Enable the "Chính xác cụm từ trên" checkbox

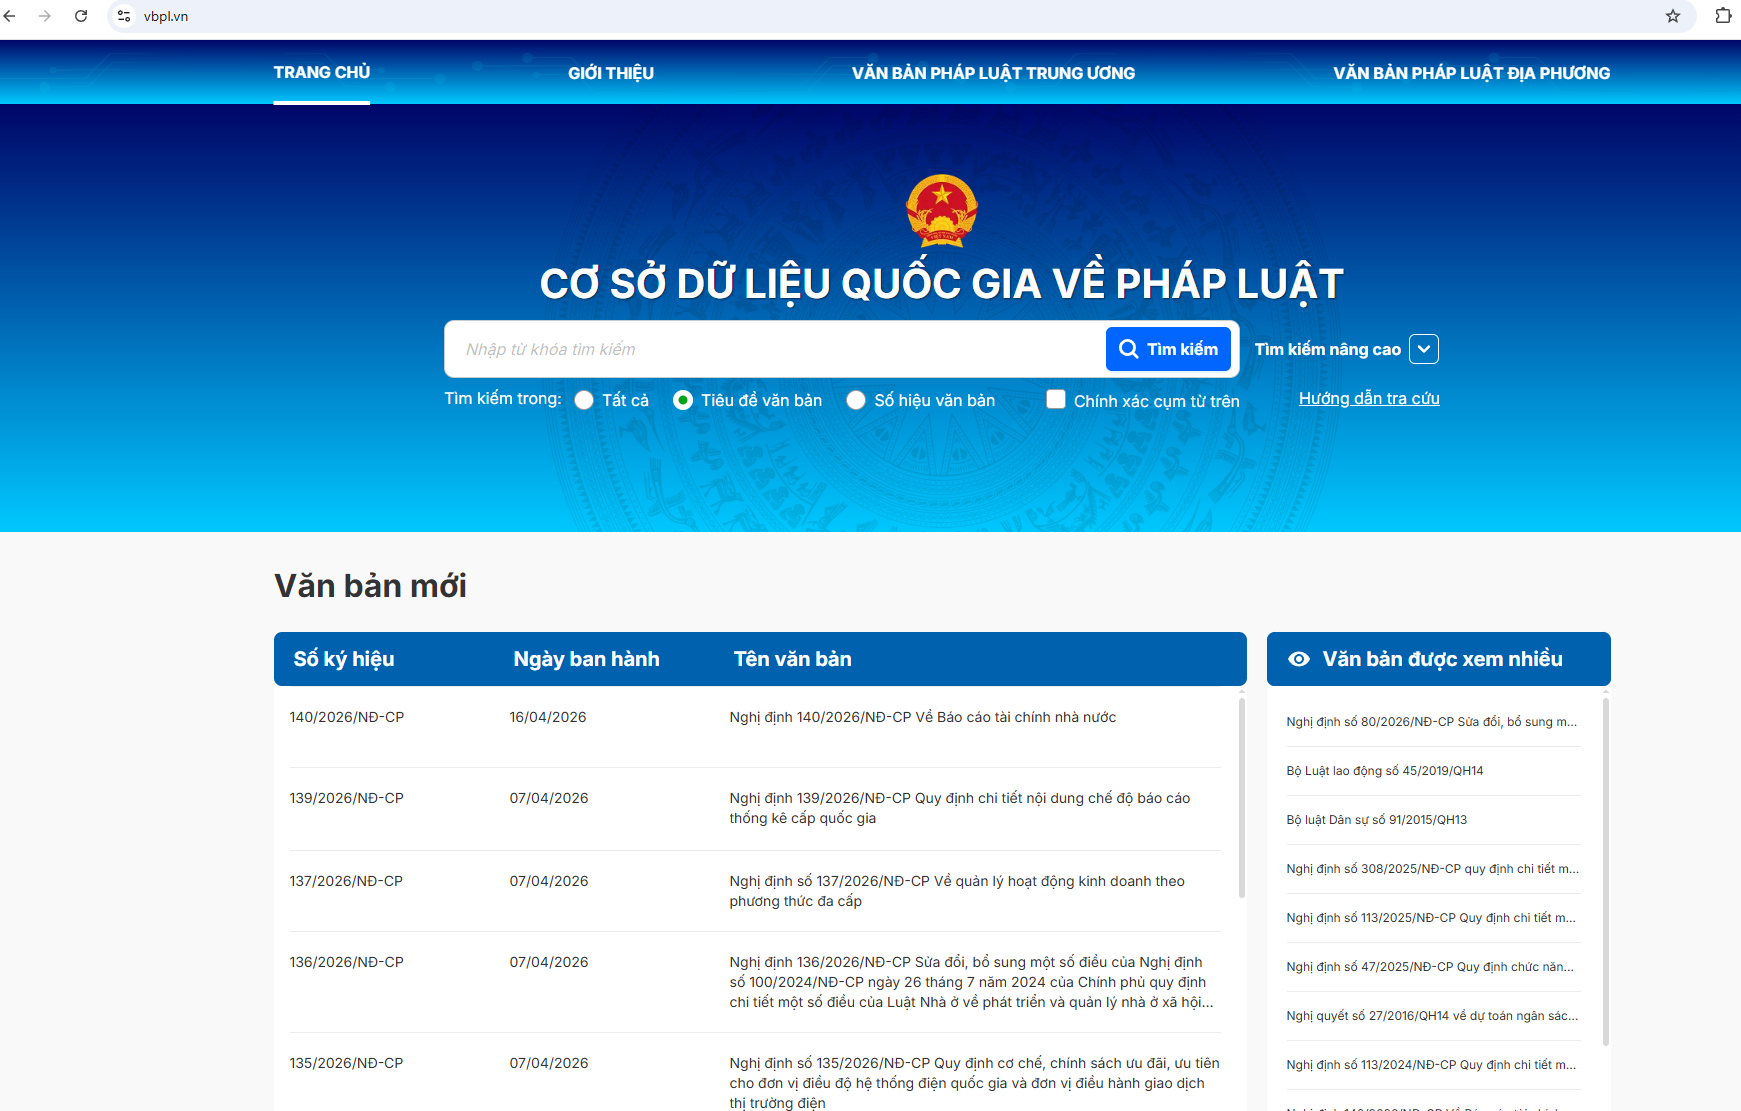click(x=1056, y=399)
